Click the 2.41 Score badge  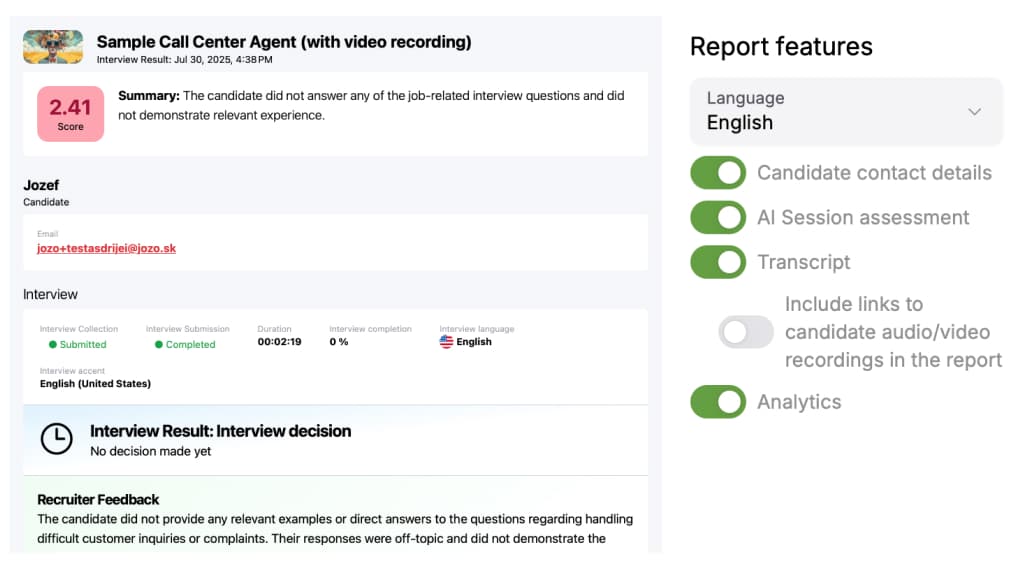tap(71, 114)
